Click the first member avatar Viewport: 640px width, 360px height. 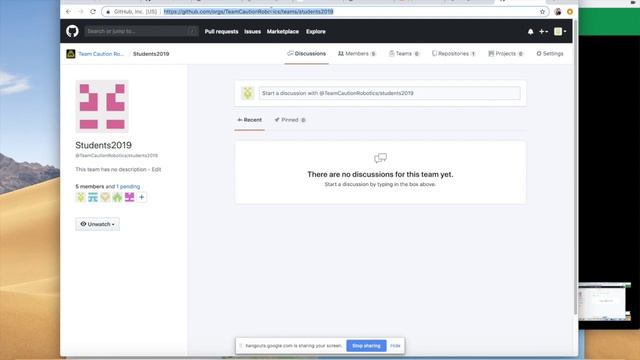coord(81,198)
